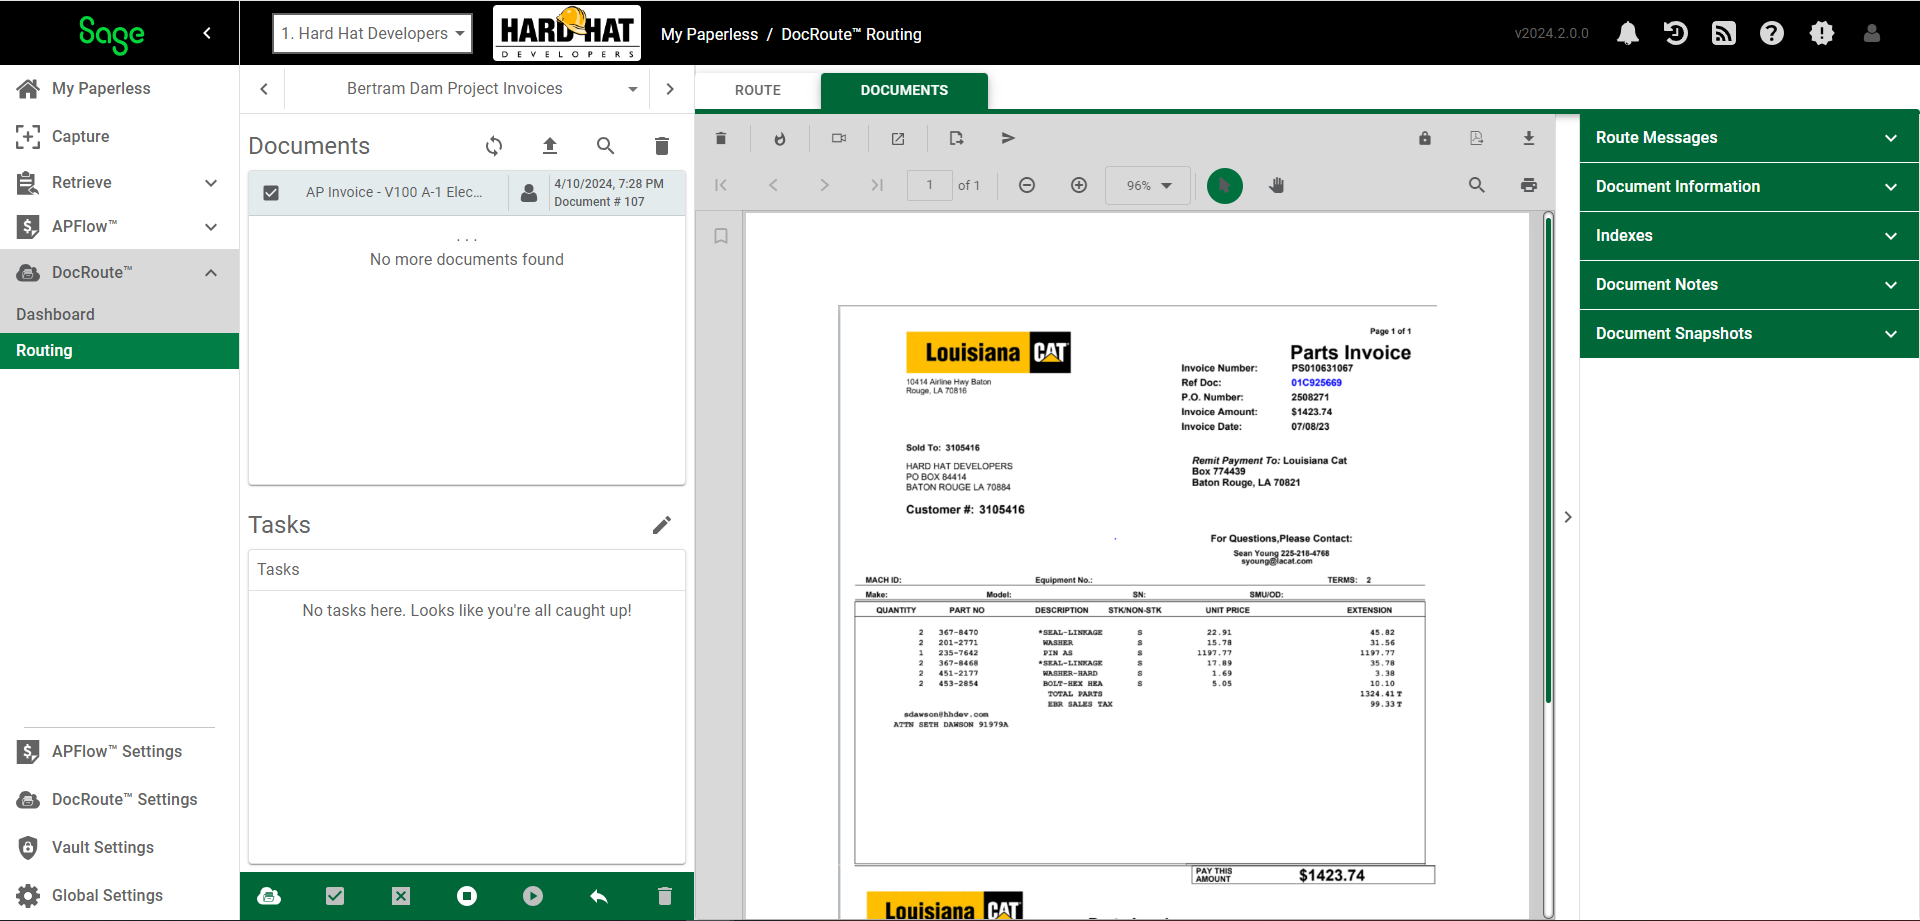
Task: Expand the Document Information panel
Action: (1748, 187)
